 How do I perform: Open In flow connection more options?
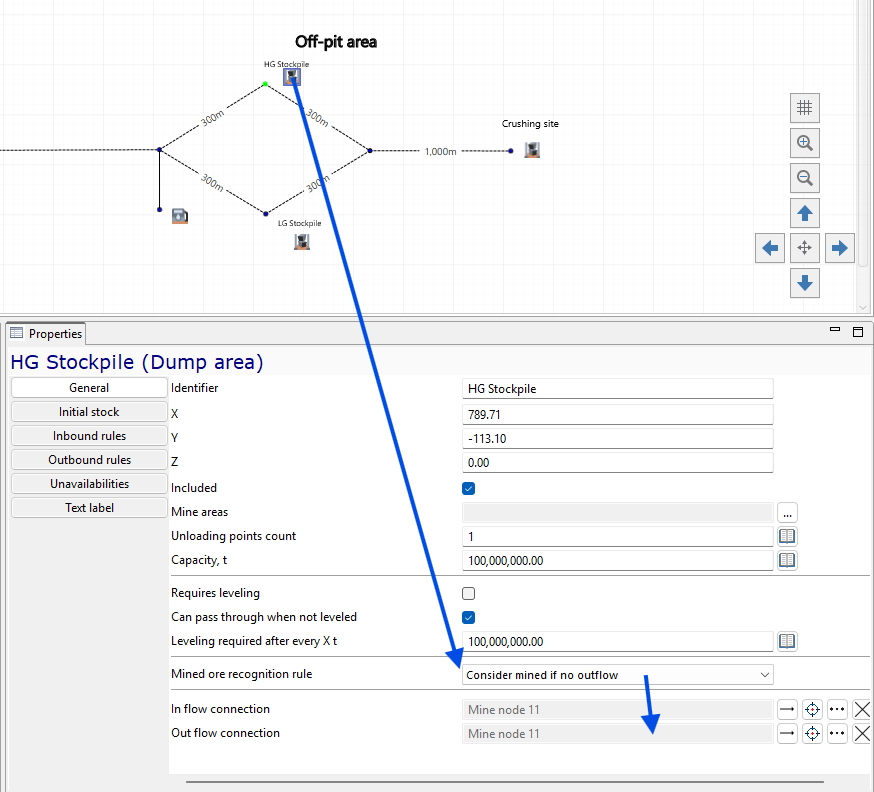tap(837, 710)
